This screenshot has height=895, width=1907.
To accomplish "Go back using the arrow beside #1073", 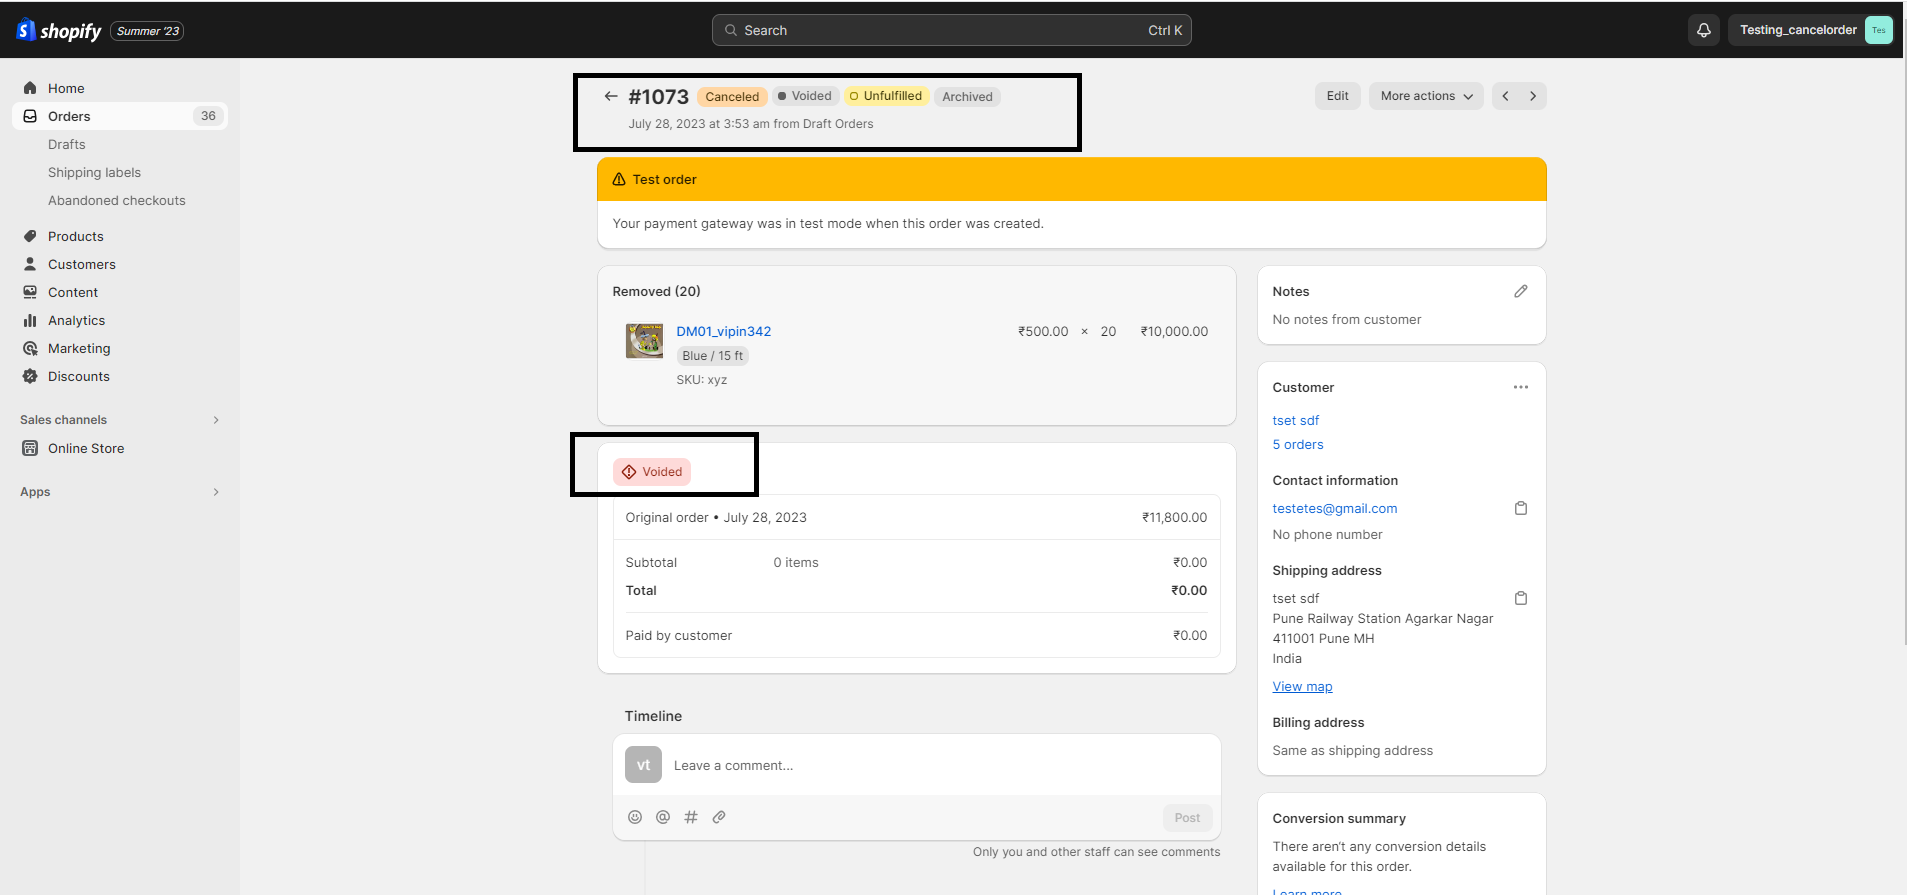I will pyautogui.click(x=611, y=96).
